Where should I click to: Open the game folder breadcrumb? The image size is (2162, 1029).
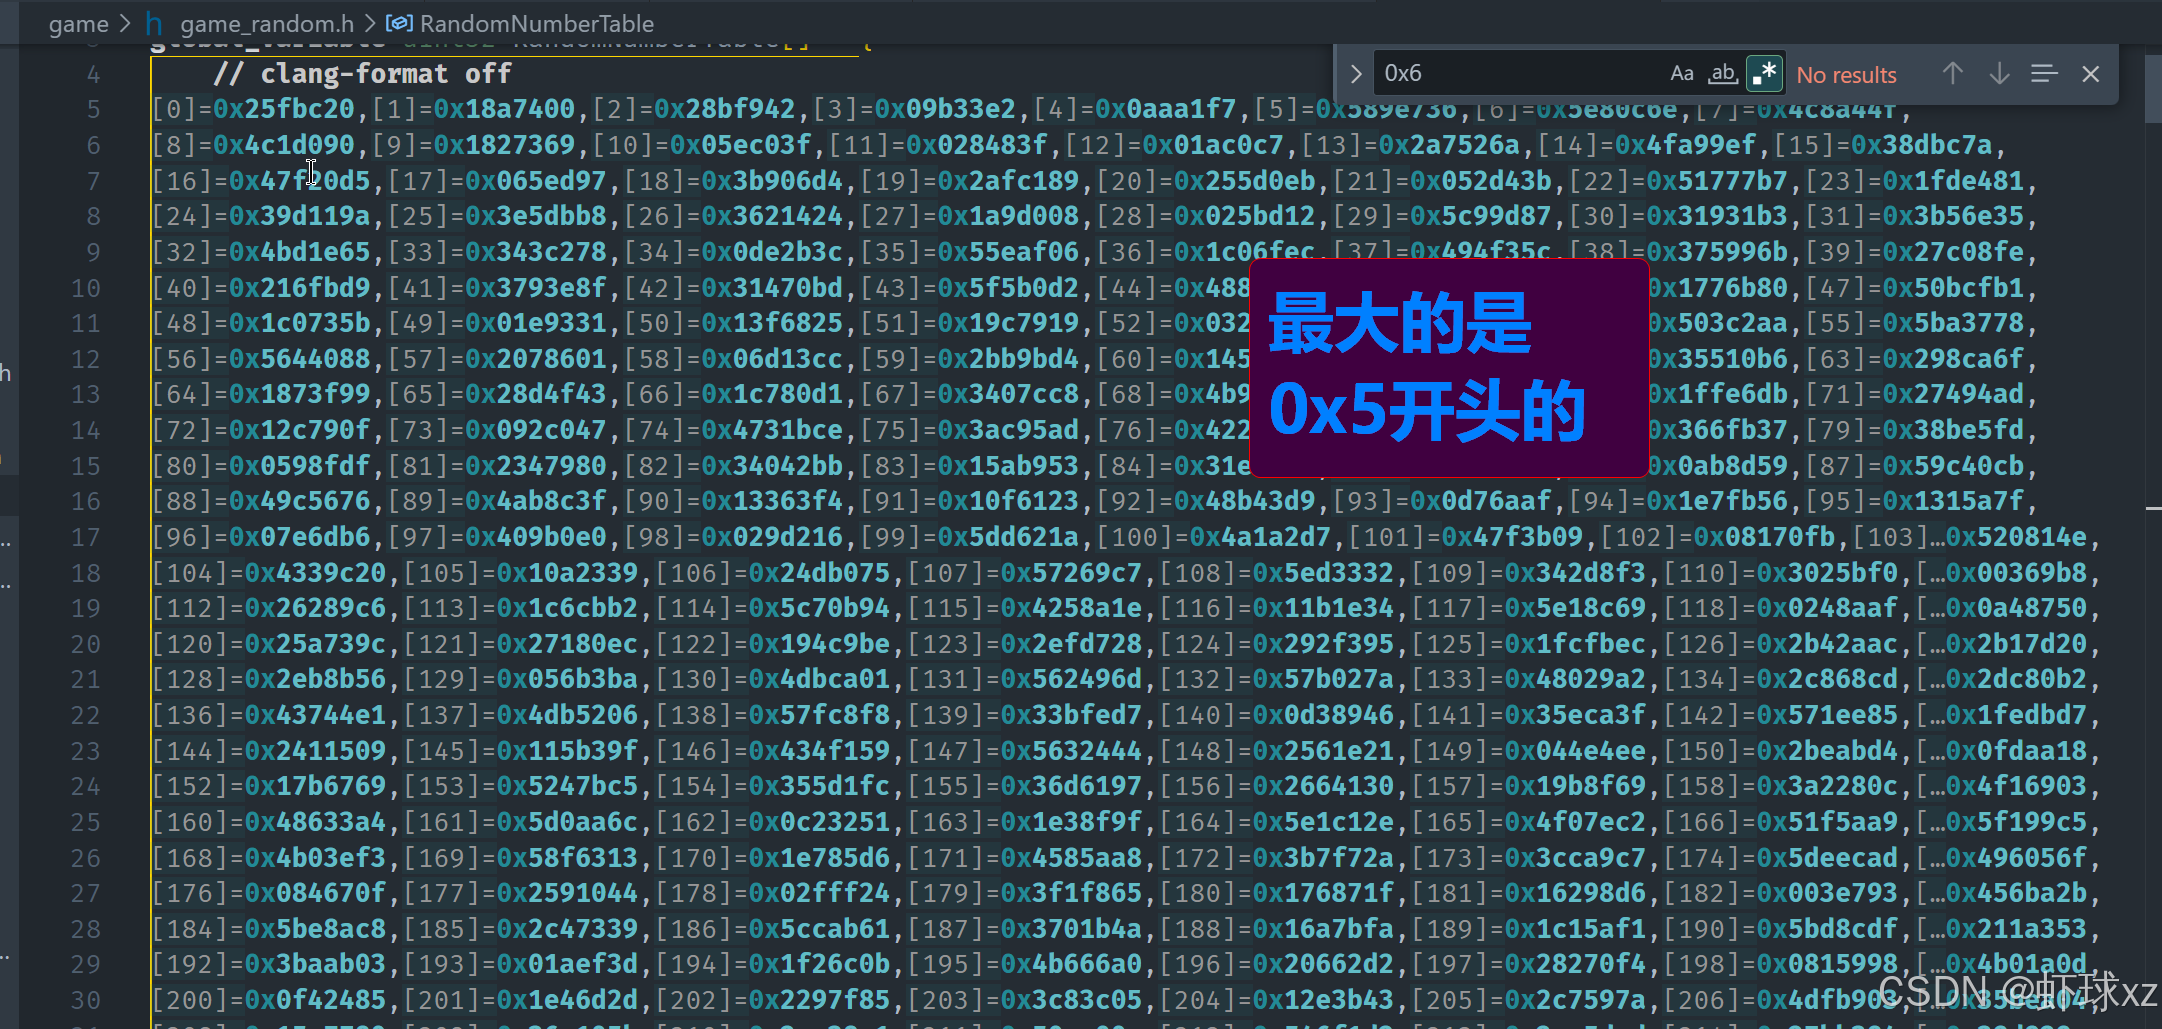[x=78, y=24]
